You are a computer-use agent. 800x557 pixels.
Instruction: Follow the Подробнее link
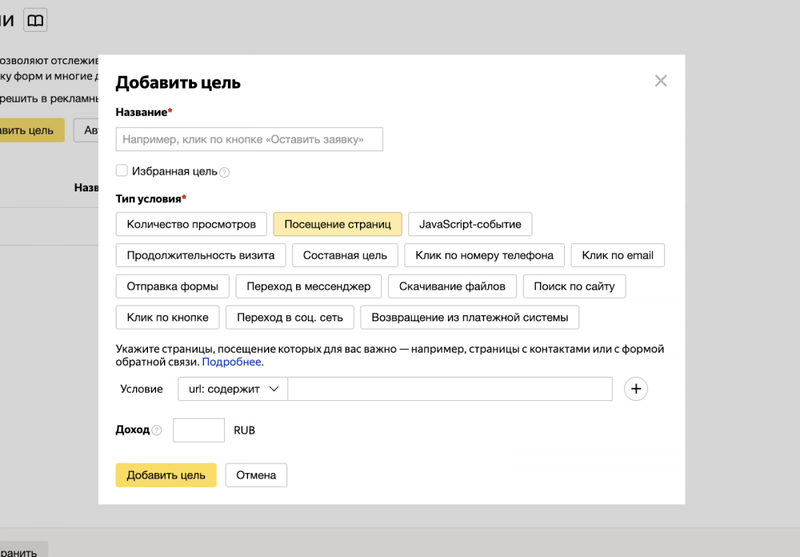click(x=232, y=362)
